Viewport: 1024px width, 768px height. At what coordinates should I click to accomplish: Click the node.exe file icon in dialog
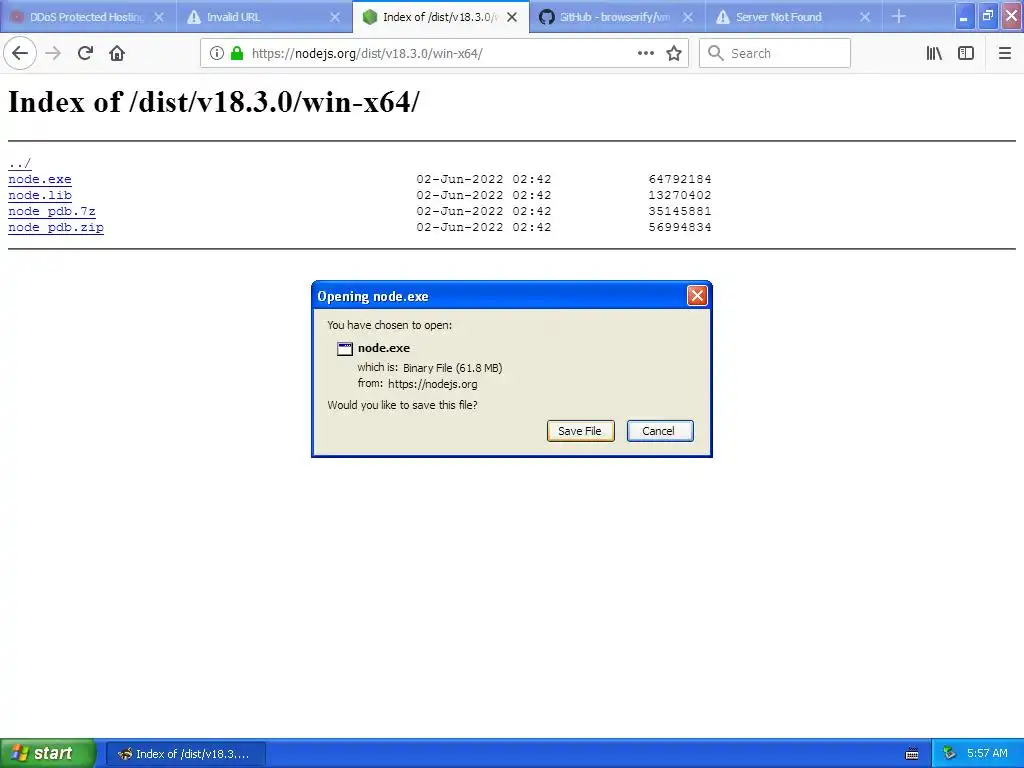point(345,349)
